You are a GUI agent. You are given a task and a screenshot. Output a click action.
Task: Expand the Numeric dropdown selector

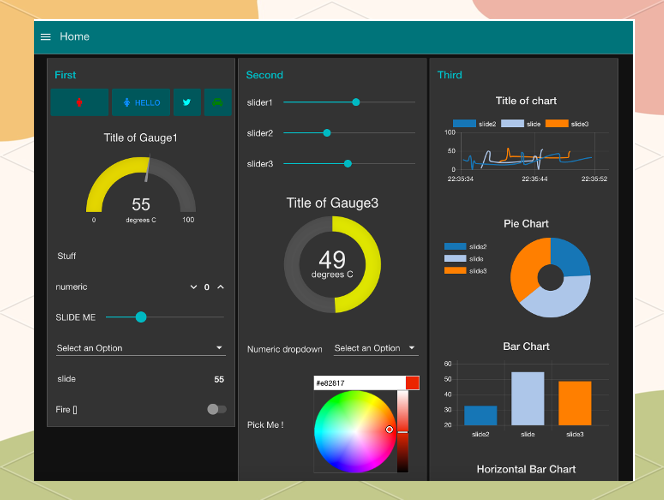375,348
